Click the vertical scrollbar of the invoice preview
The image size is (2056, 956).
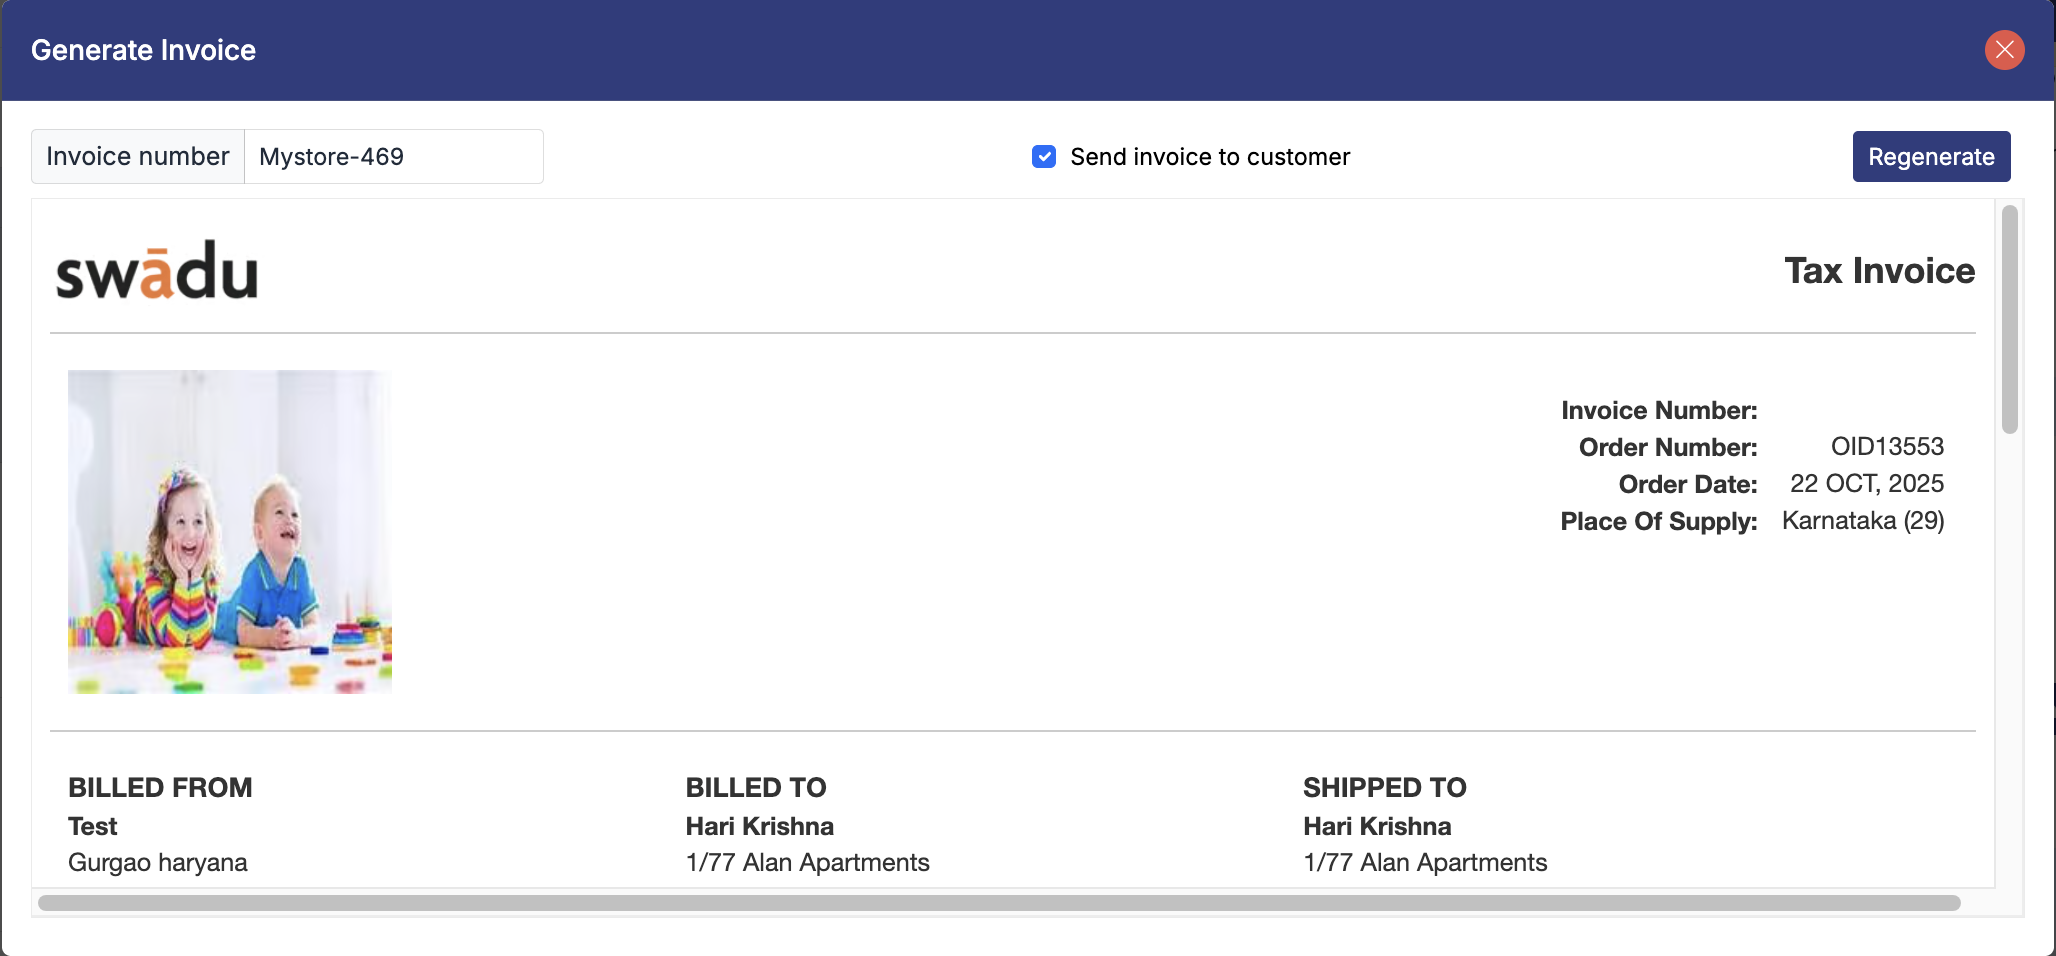coord(2009,320)
